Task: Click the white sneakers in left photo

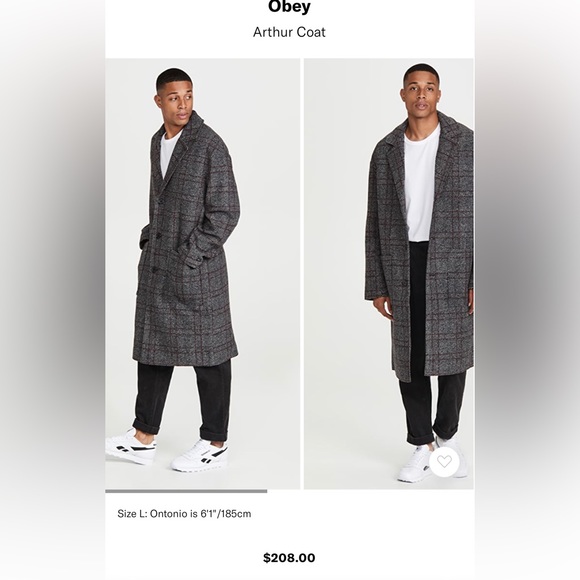Action: pyautogui.click(x=166, y=451)
